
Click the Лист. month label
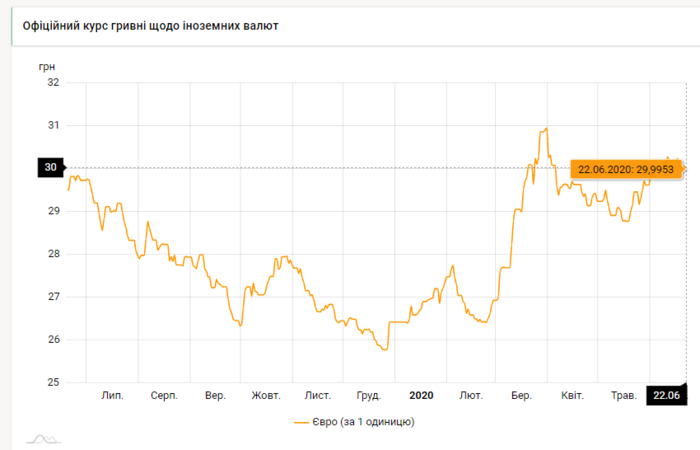coord(318,396)
